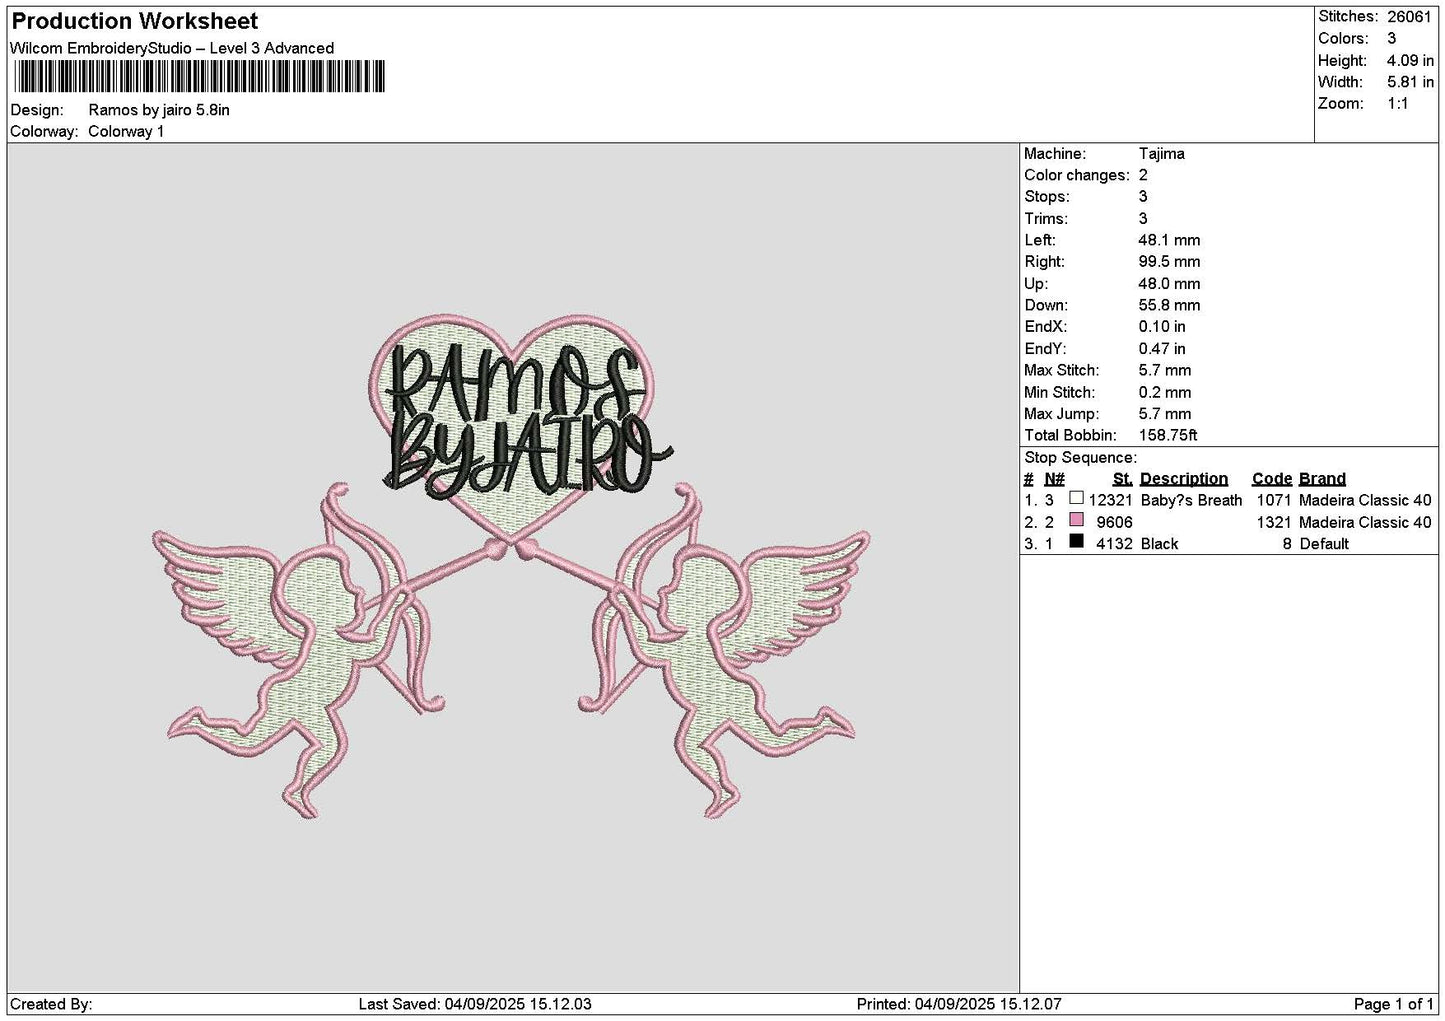Screen dimensions: 1445x1021
Task: Click the 'Brand' column header
Action: coord(1322,479)
